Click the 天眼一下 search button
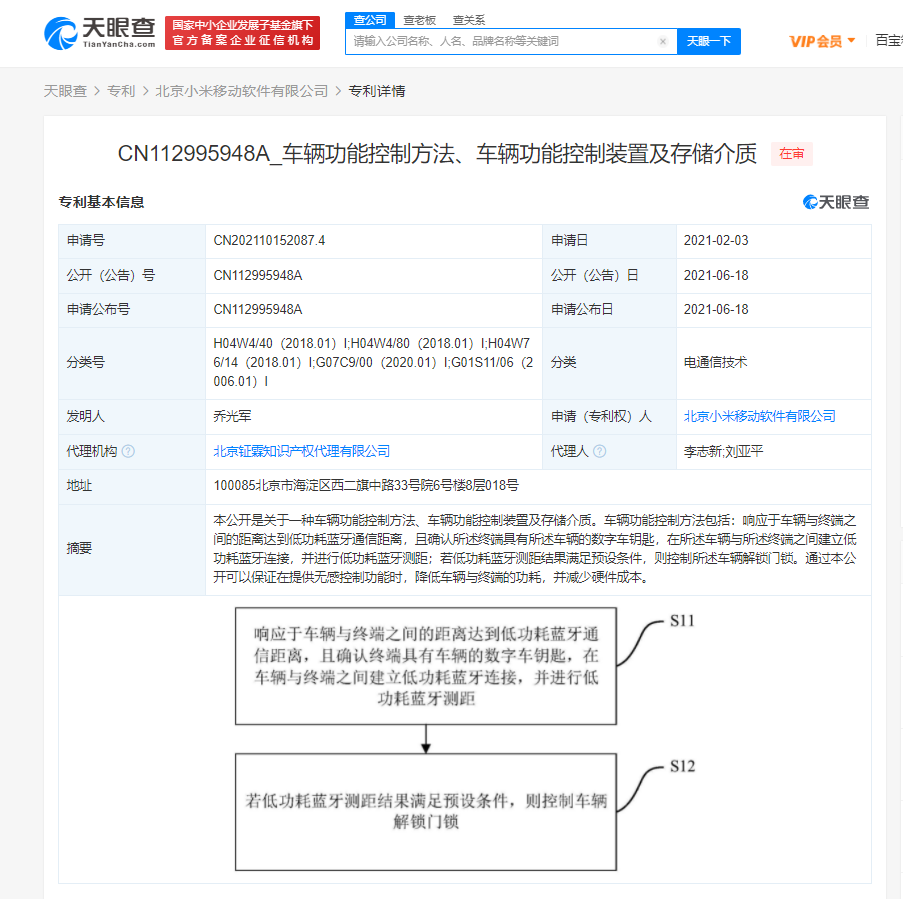The image size is (903, 899). 709,41
